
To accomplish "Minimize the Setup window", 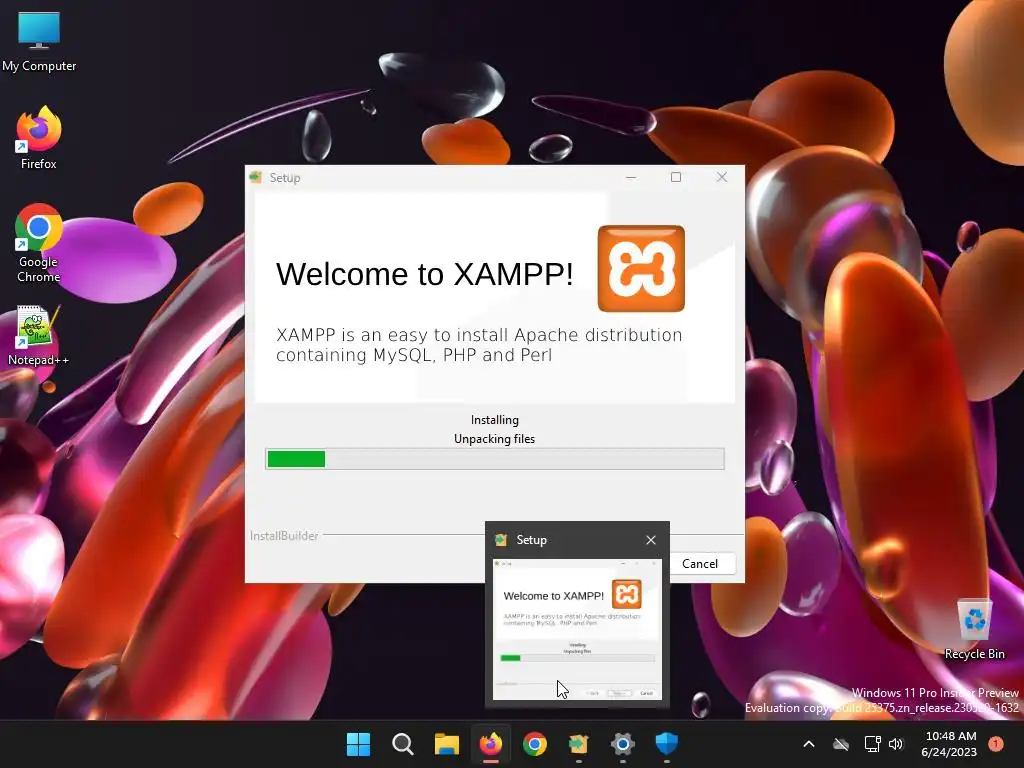I will tap(631, 177).
